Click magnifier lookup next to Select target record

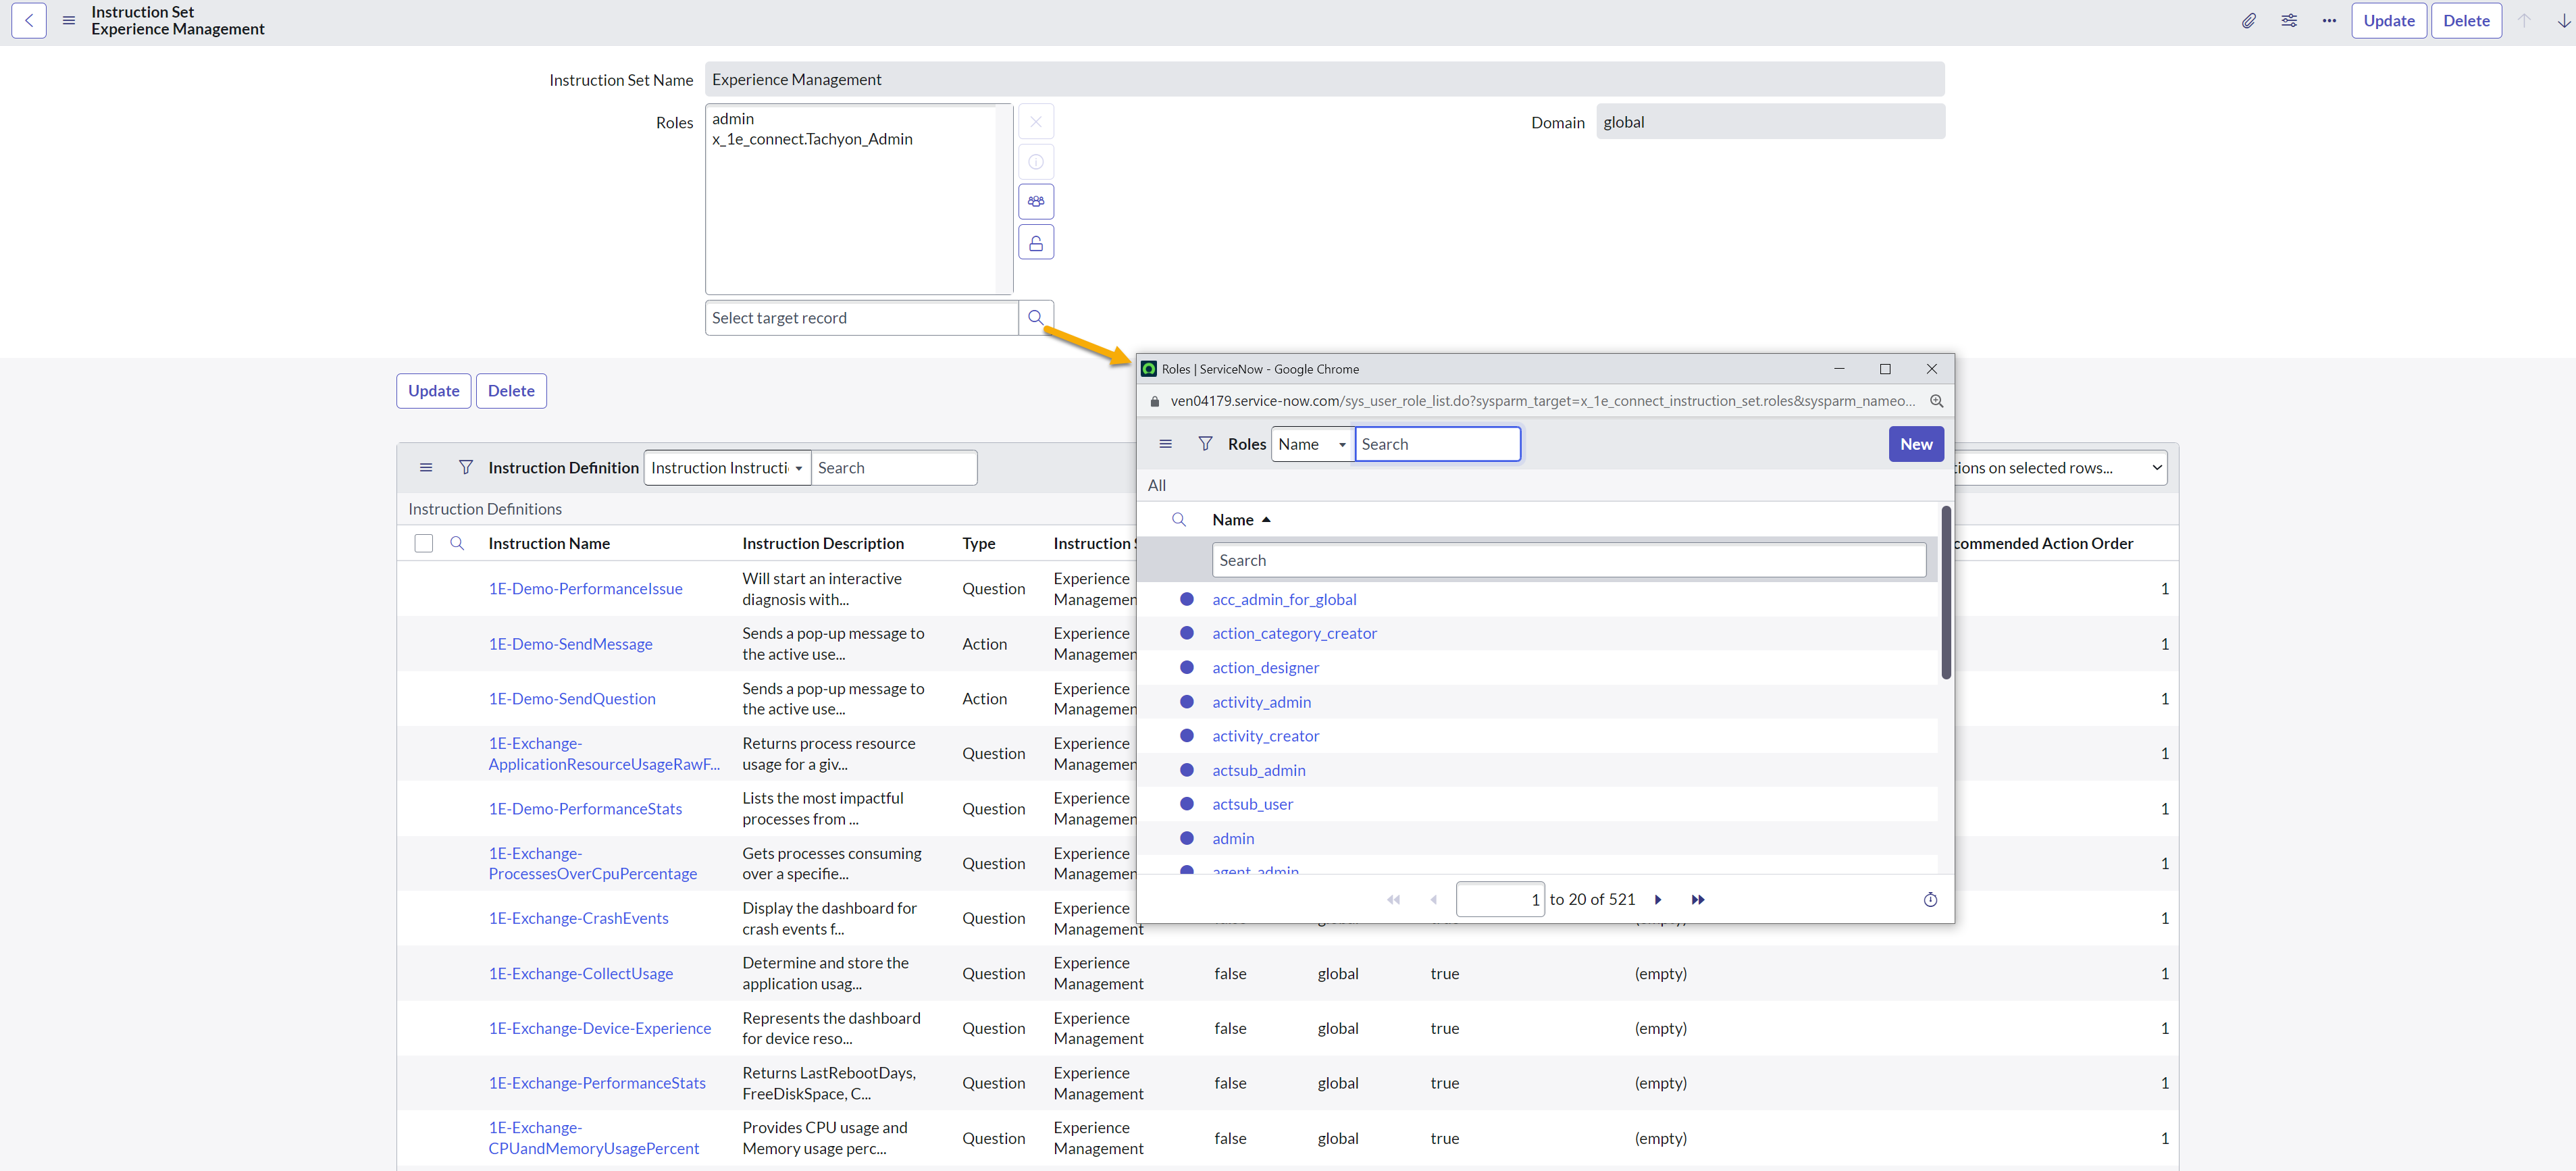pos(1035,318)
